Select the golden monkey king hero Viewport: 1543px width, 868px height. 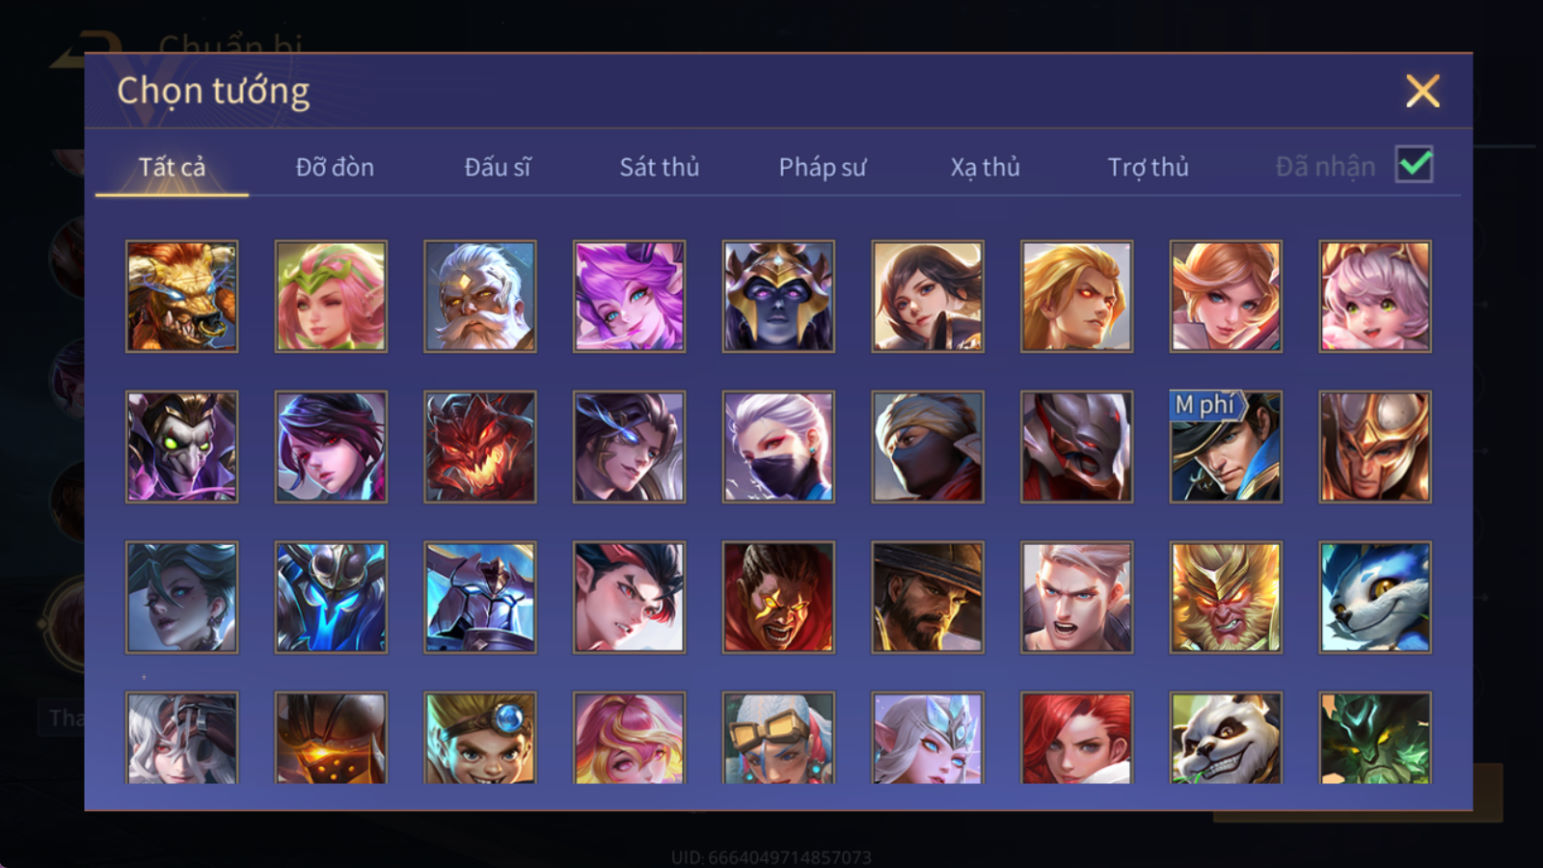point(1226,597)
